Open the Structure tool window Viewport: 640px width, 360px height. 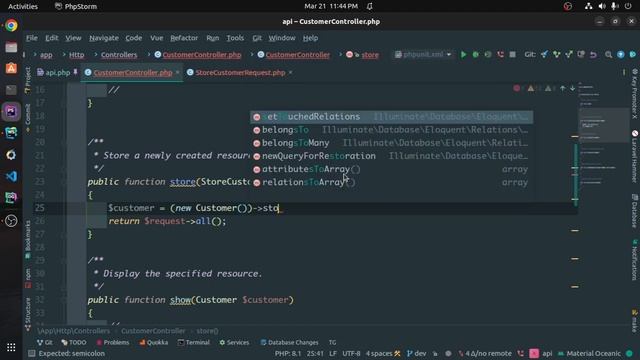28,313
